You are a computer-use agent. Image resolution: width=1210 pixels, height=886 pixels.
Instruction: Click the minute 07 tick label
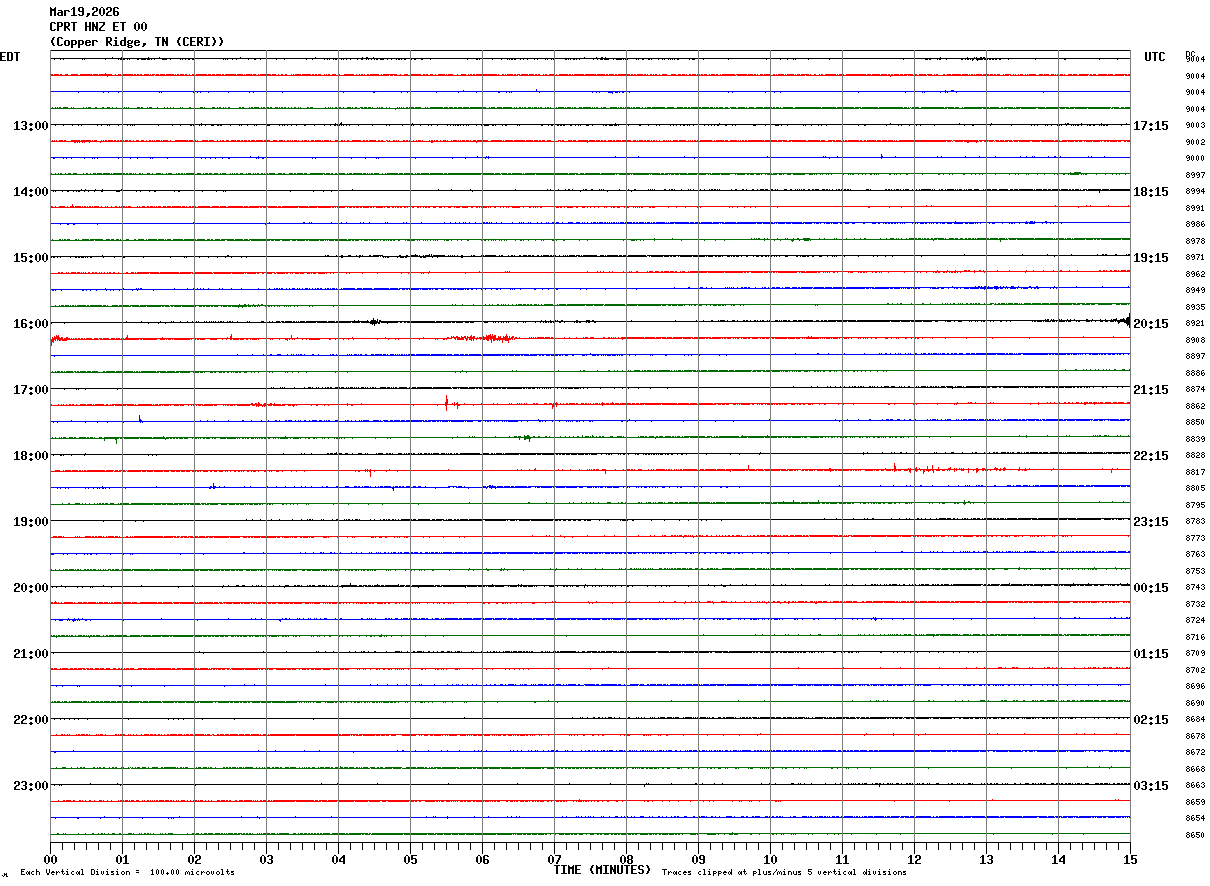tap(554, 859)
